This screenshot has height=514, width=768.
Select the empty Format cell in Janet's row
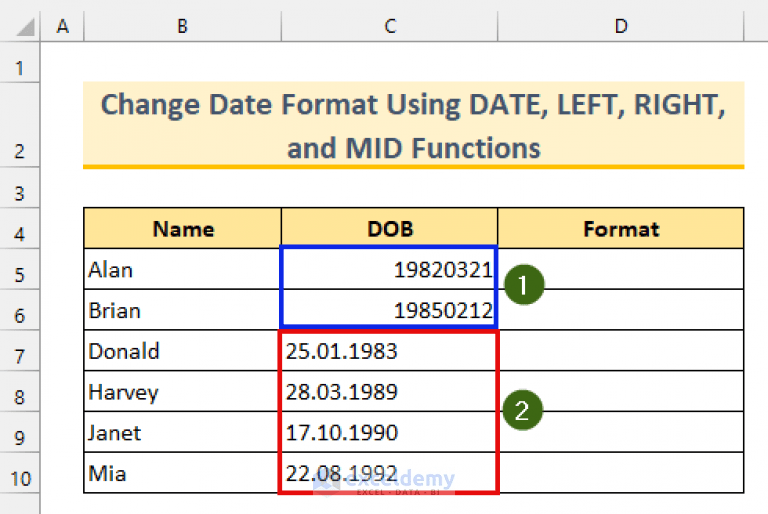tap(621, 432)
